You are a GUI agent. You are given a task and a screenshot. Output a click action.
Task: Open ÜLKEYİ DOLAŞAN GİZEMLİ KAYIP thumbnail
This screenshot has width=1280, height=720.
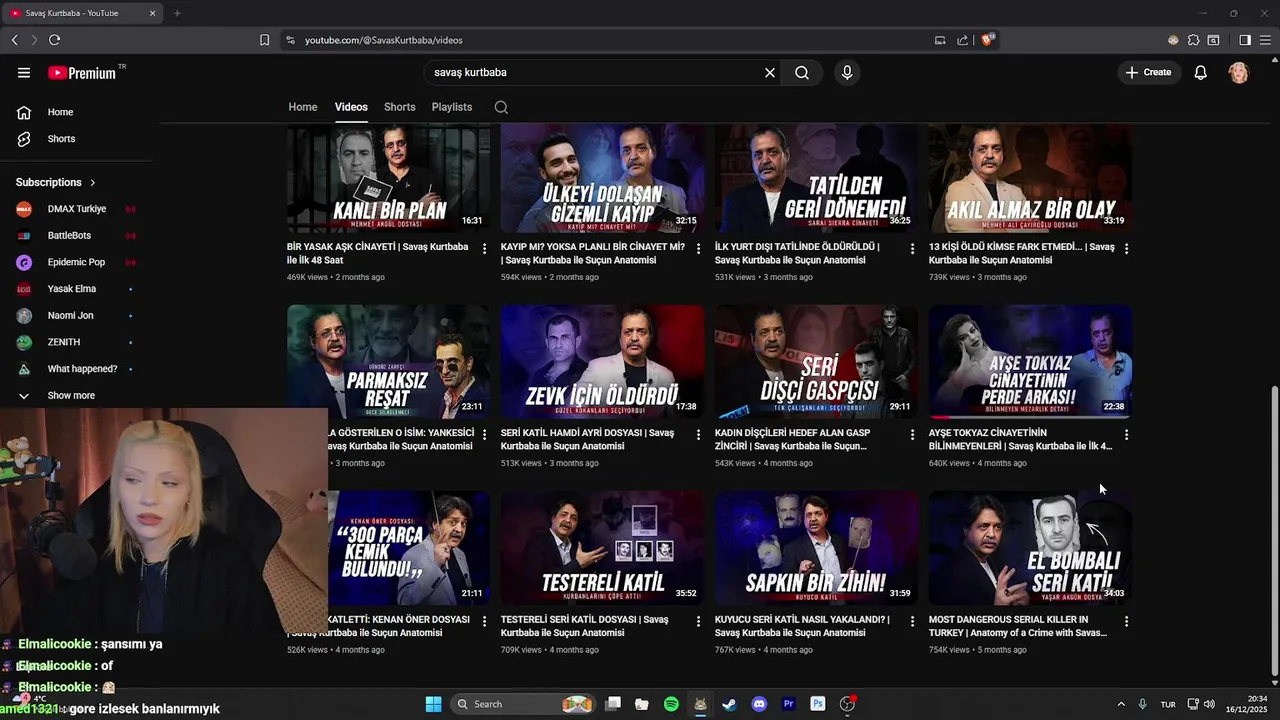(x=603, y=178)
